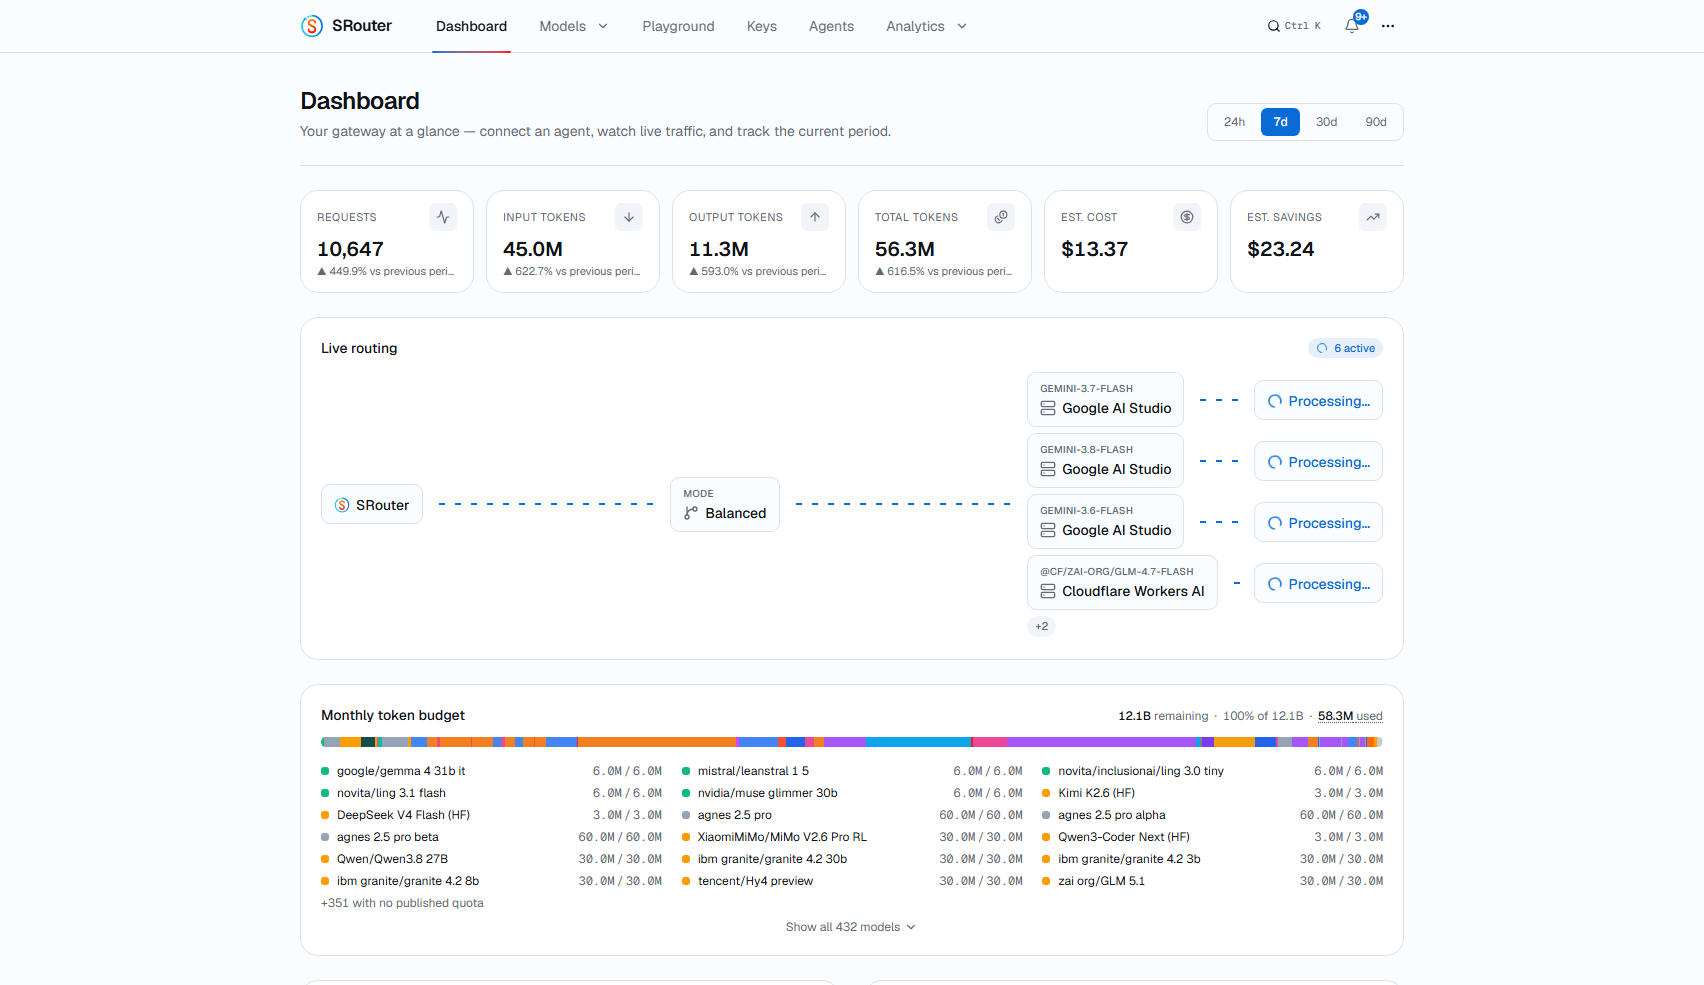Click the Processing button for Gemini-3.6-Flash
This screenshot has height=985, width=1704.
[1318, 523]
